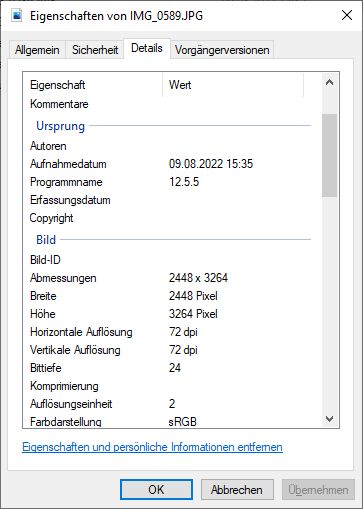
Task: Click the image file icon in title bar
Action: 16,15
